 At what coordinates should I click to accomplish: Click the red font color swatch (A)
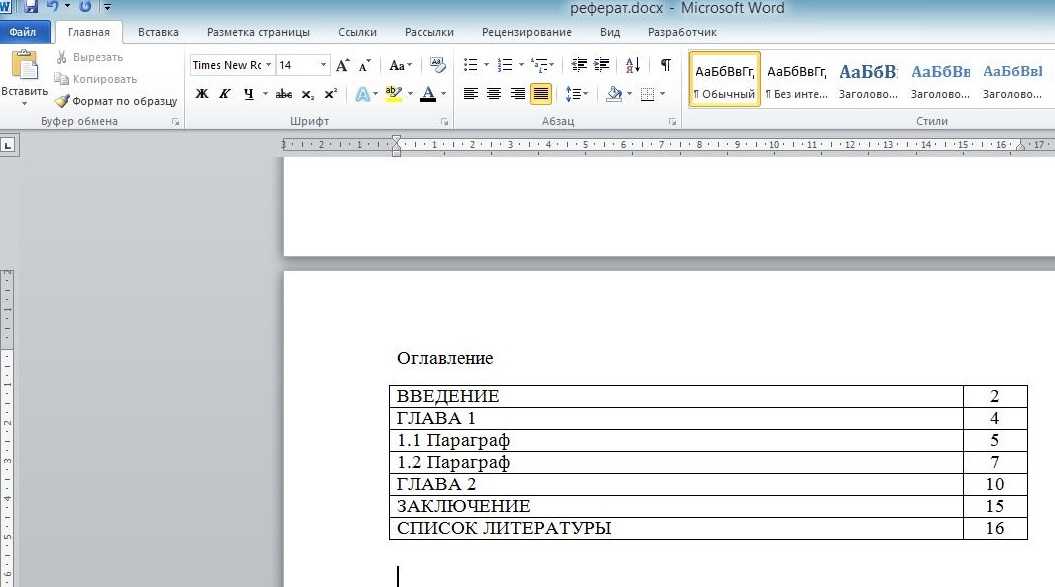[x=428, y=94]
